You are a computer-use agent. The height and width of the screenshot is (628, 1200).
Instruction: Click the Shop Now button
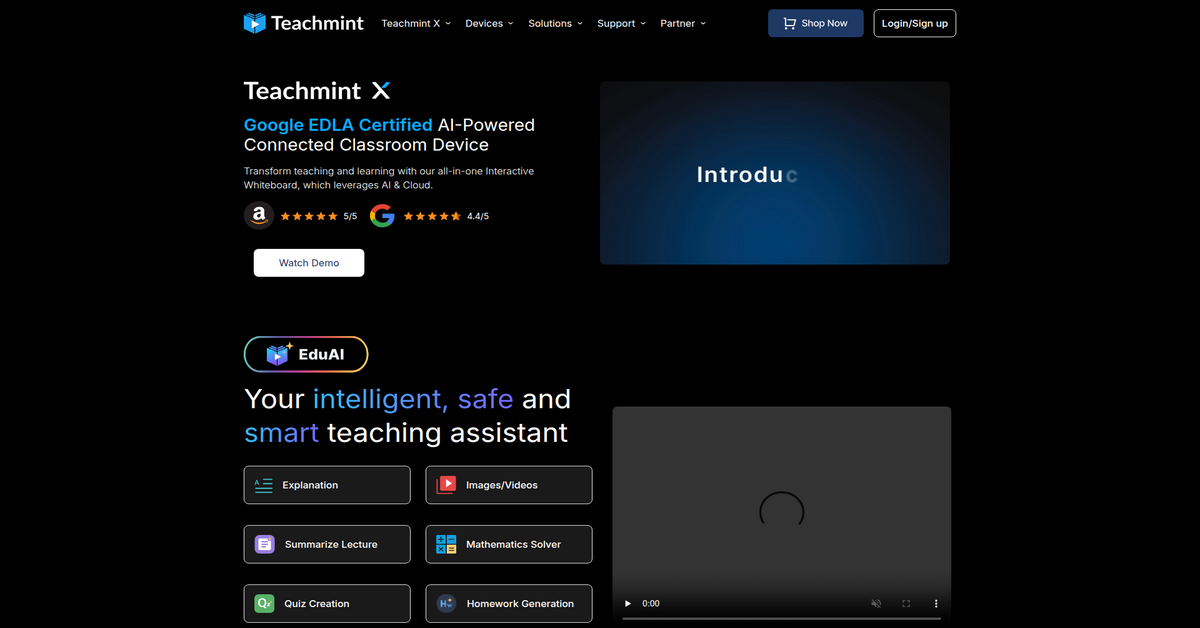coord(815,23)
